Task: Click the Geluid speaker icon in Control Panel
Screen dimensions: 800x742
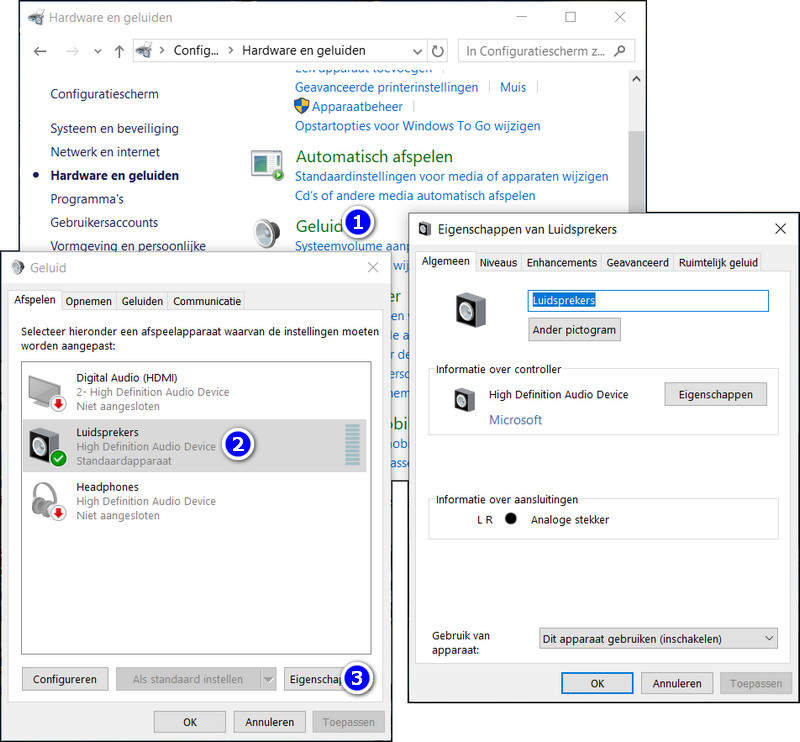Action: [268, 233]
